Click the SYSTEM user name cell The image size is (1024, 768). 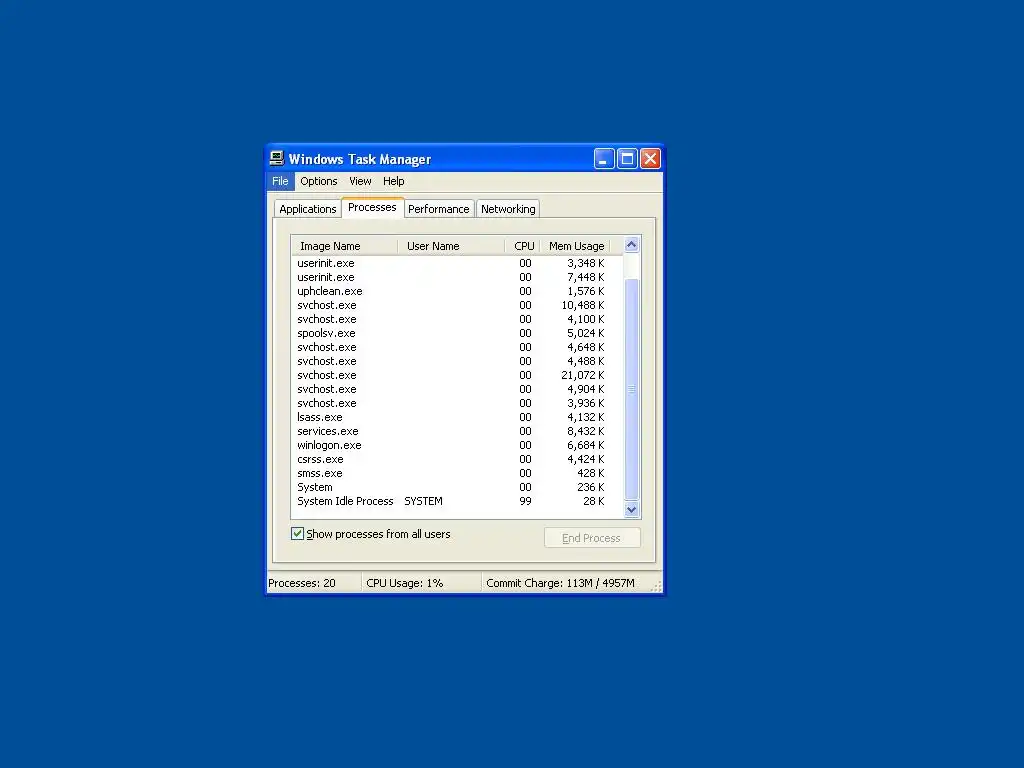[x=423, y=502]
